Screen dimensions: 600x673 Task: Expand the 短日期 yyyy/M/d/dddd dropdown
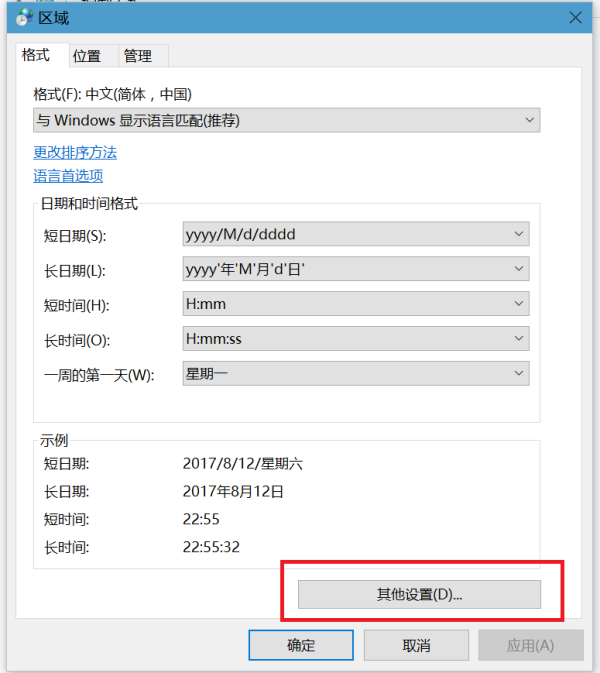point(355,235)
